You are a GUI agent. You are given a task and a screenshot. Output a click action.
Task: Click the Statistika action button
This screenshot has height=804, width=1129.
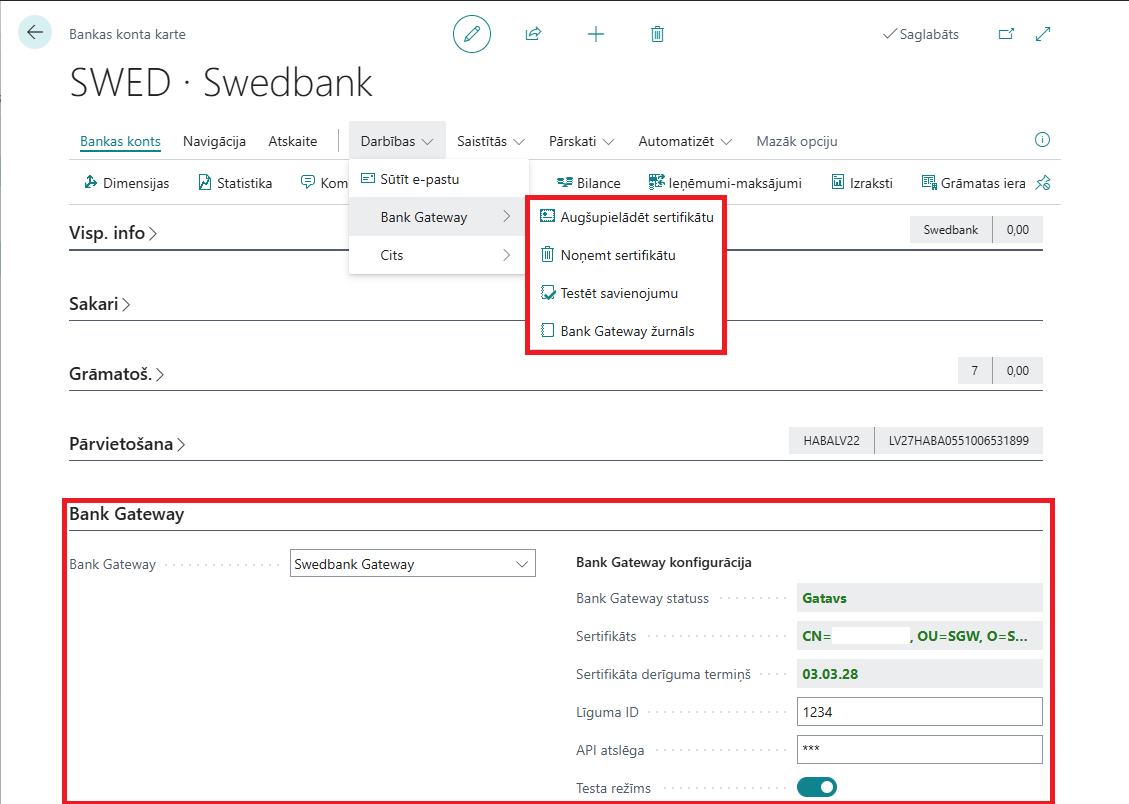[235, 183]
